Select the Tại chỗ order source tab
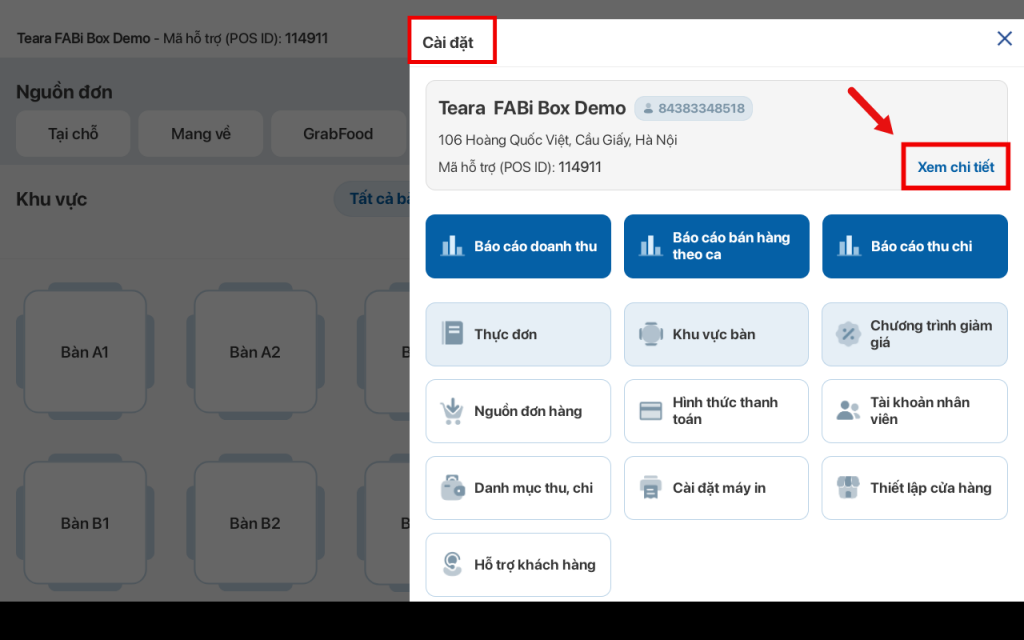The image size is (1024, 640). point(73,134)
